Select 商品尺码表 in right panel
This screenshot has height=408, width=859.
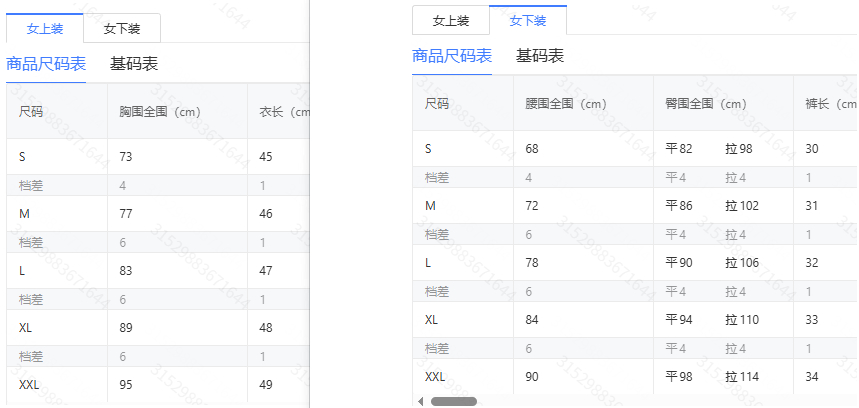tap(452, 56)
